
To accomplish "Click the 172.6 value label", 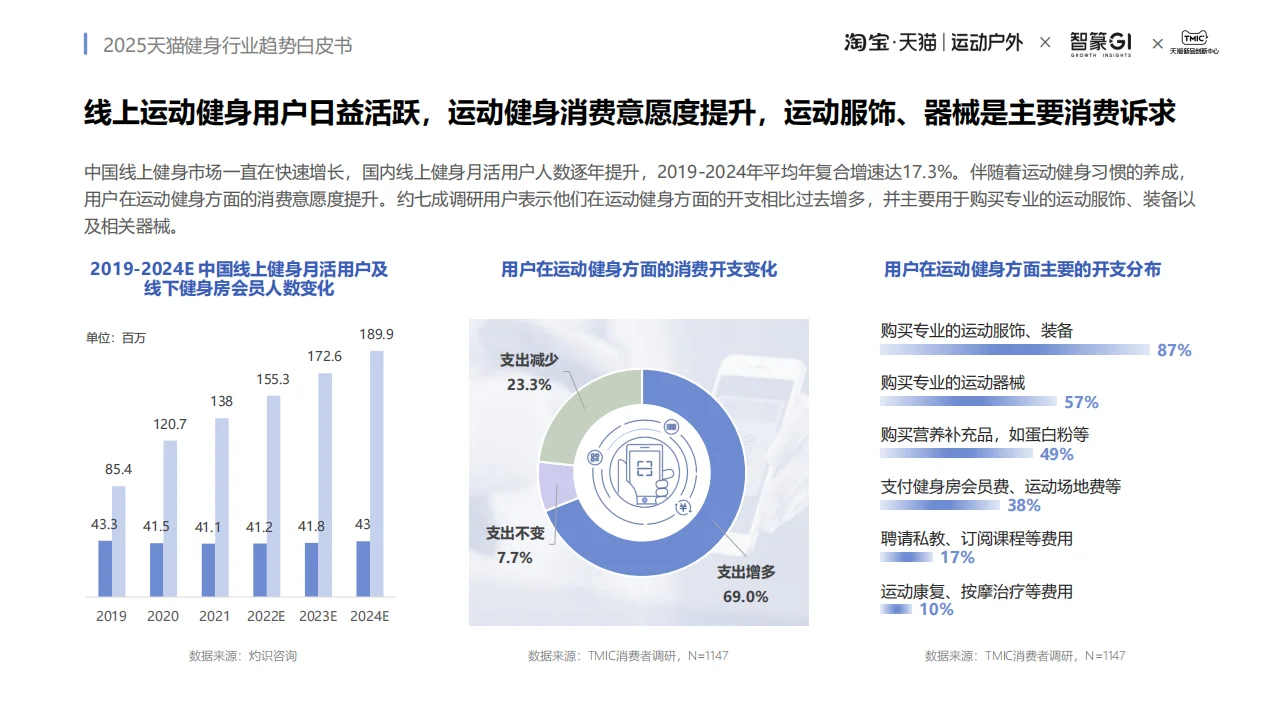I will (324, 356).
